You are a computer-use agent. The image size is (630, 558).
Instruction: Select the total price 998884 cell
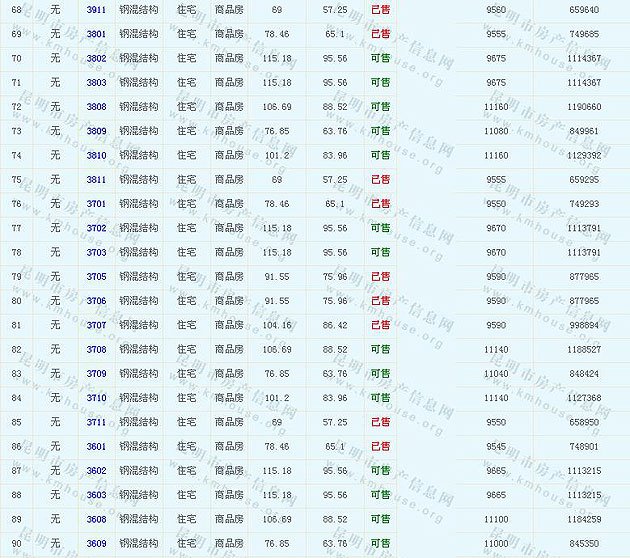point(584,325)
